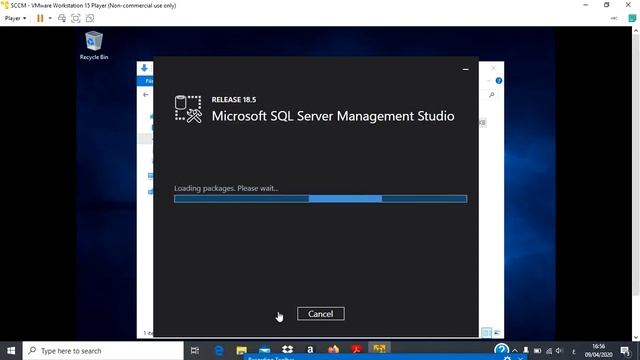Cancel the SSMS installation
Viewport: 640px width, 360px height.
(x=320, y=313)
